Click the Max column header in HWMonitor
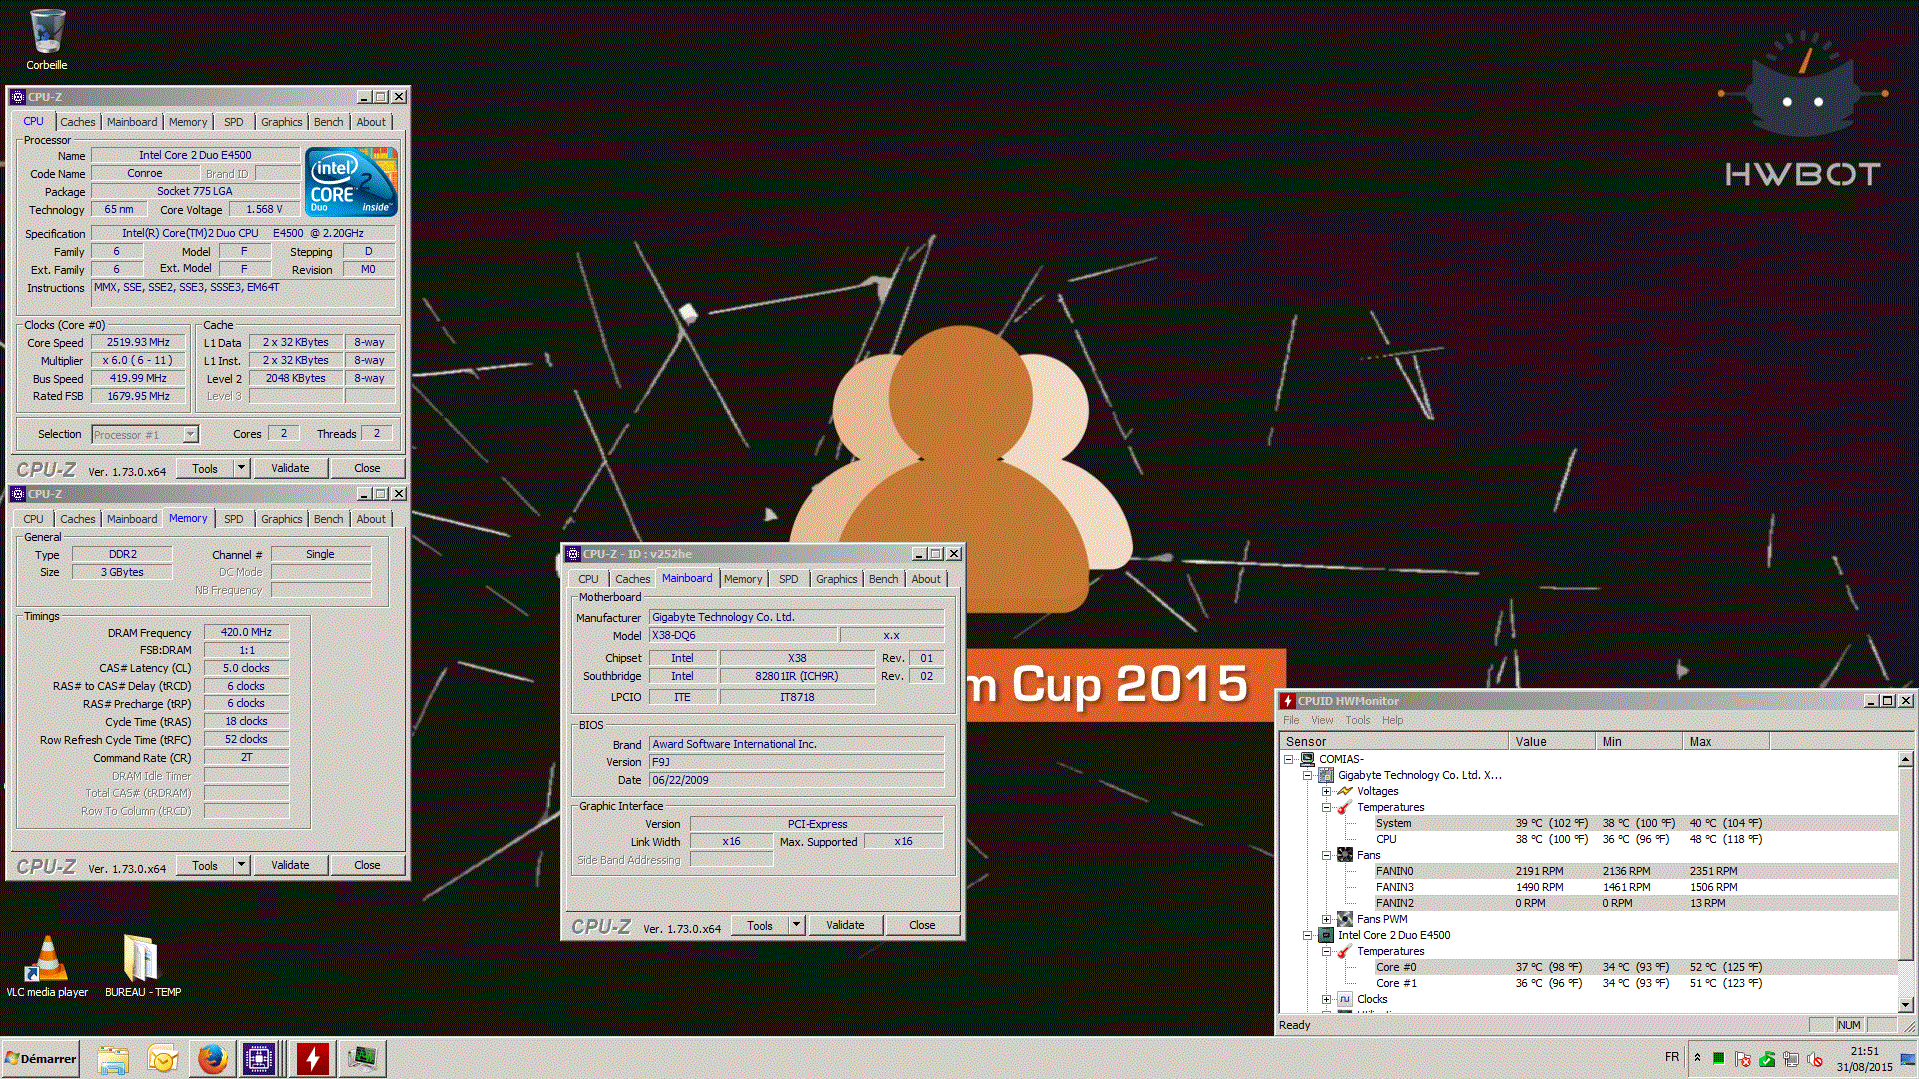1919x1079 pixels. 1726,741
